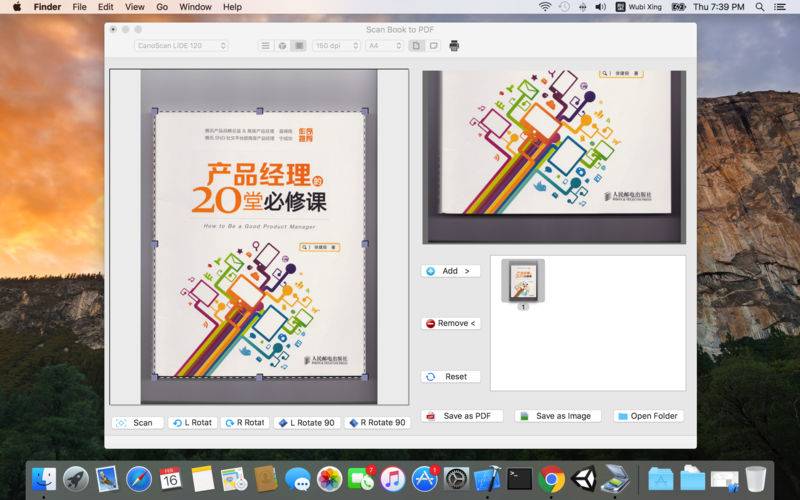Screen dimensions: 800x500
Task: Open the File menu
Action: pyautogui.click(x=80, y=7)
